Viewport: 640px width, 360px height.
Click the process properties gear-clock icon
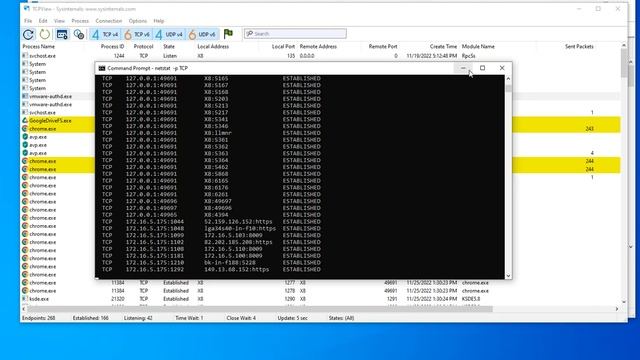tap(79, 34)
